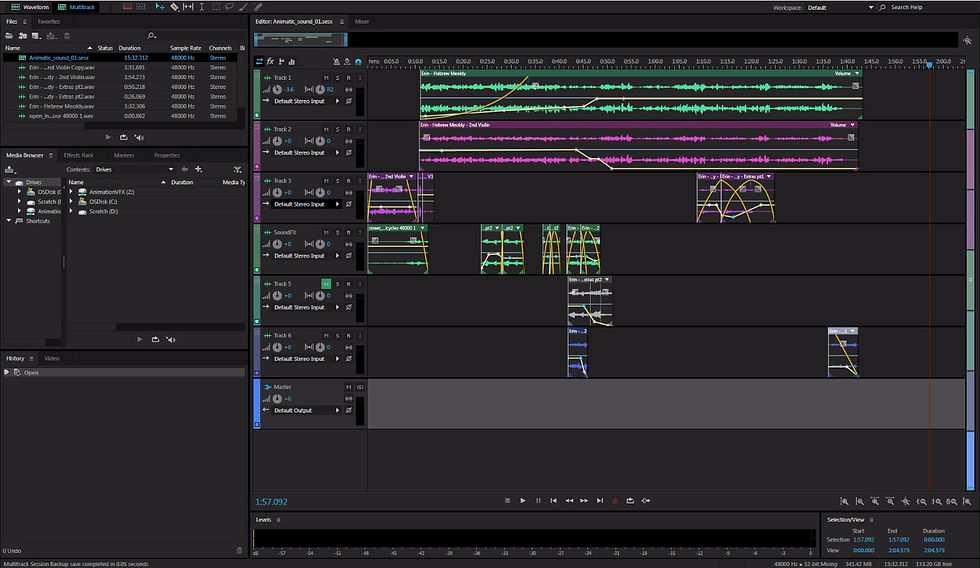Select Erin Hebrew Meoldy.wav in the Files list

(62, 105)
